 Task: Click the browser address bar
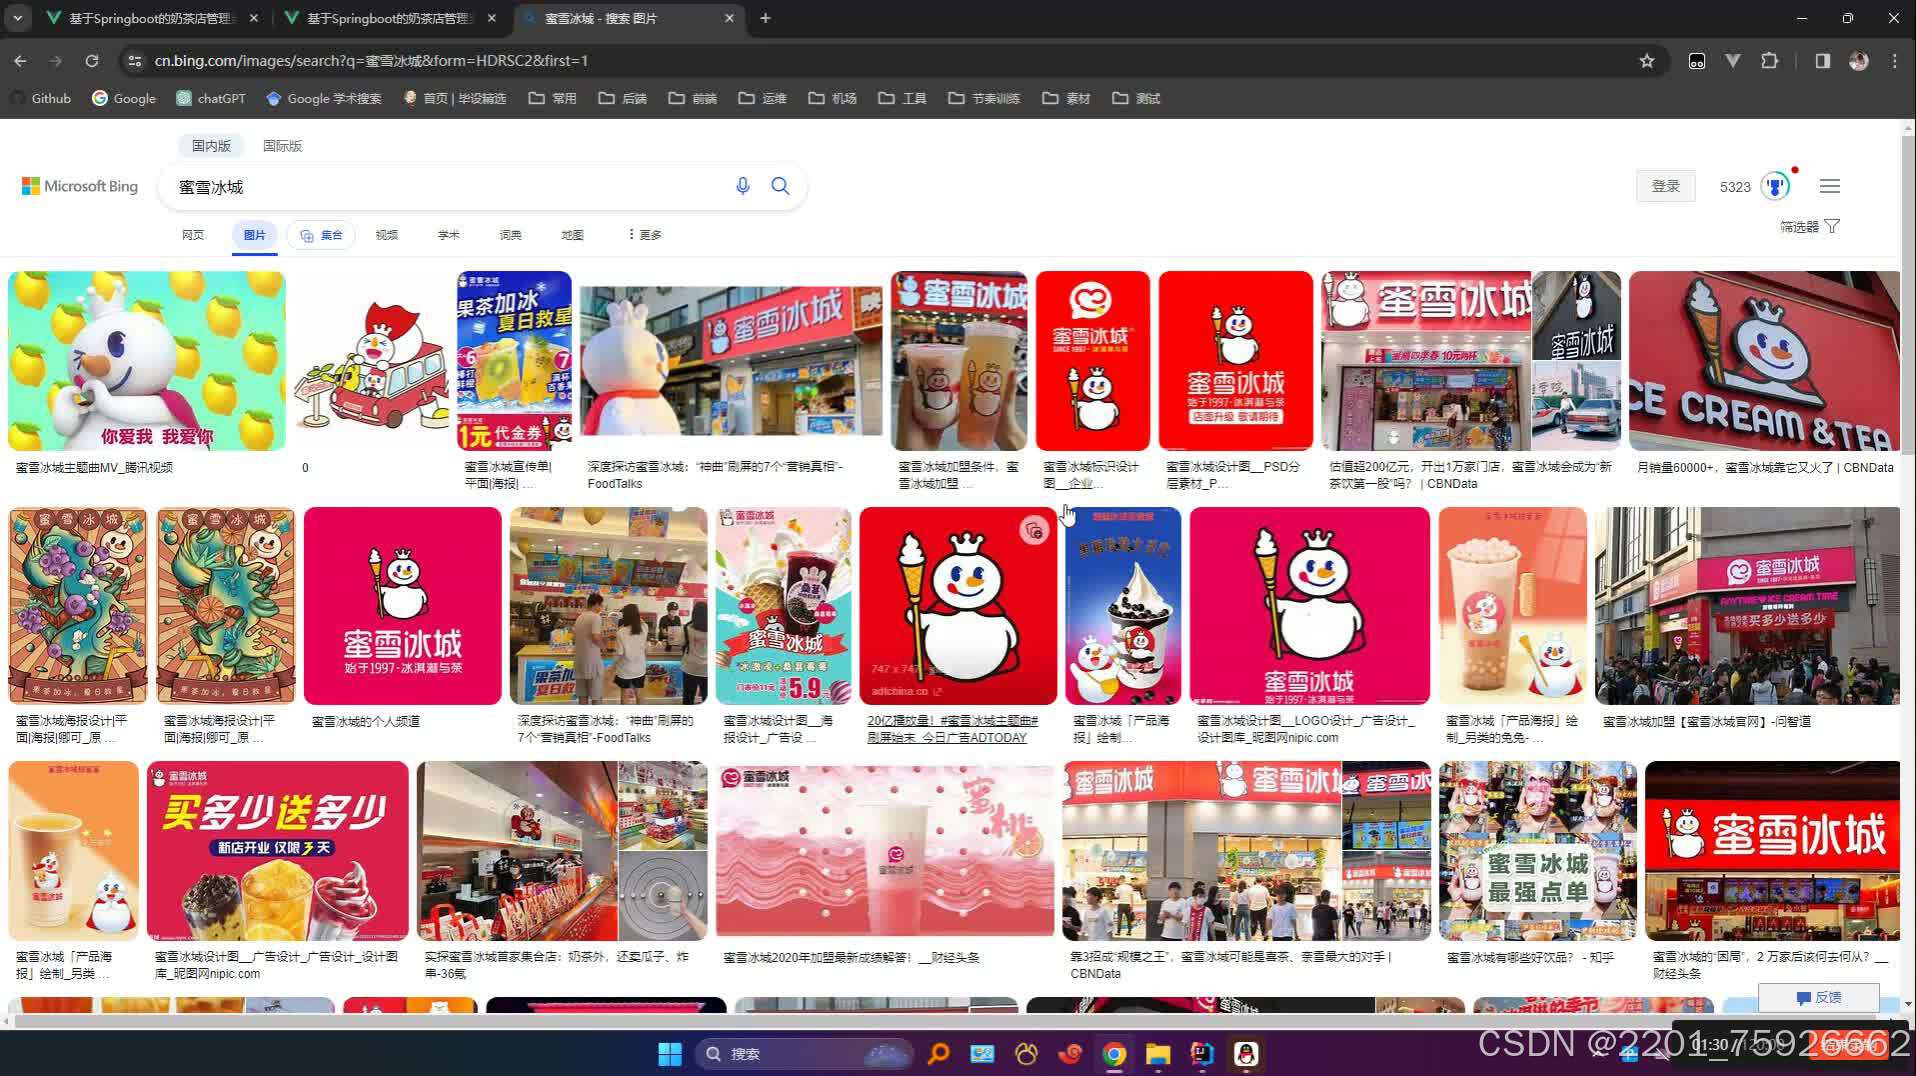(x=890, y=61)
